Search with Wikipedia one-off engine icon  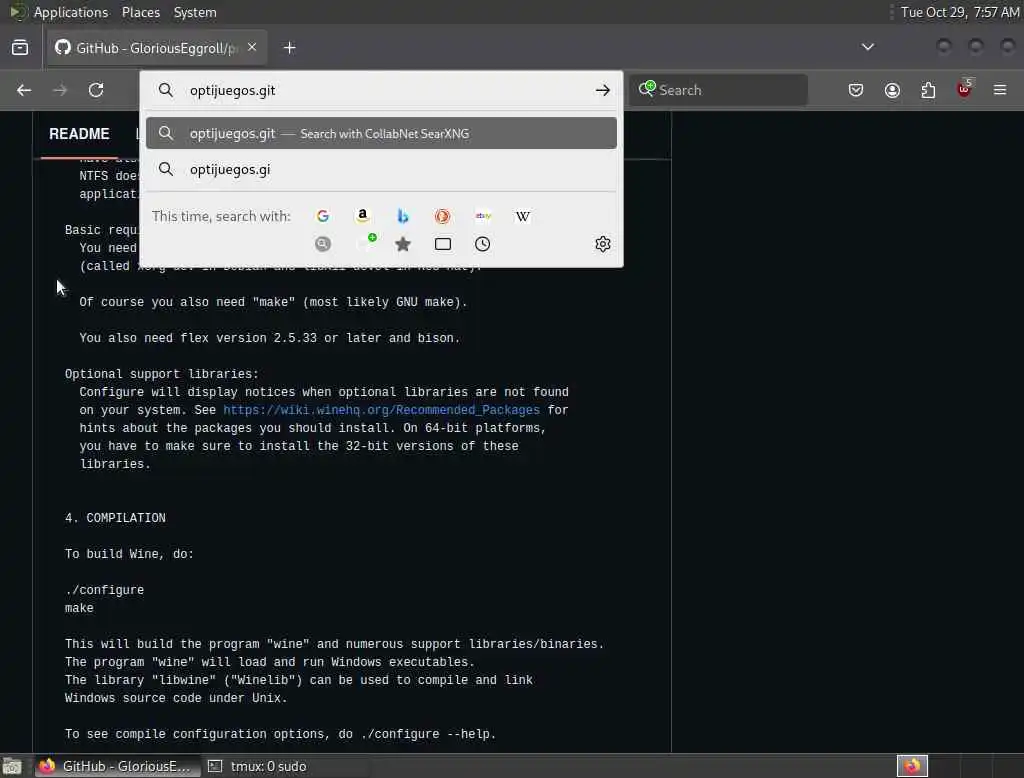[x=522, y=216]
